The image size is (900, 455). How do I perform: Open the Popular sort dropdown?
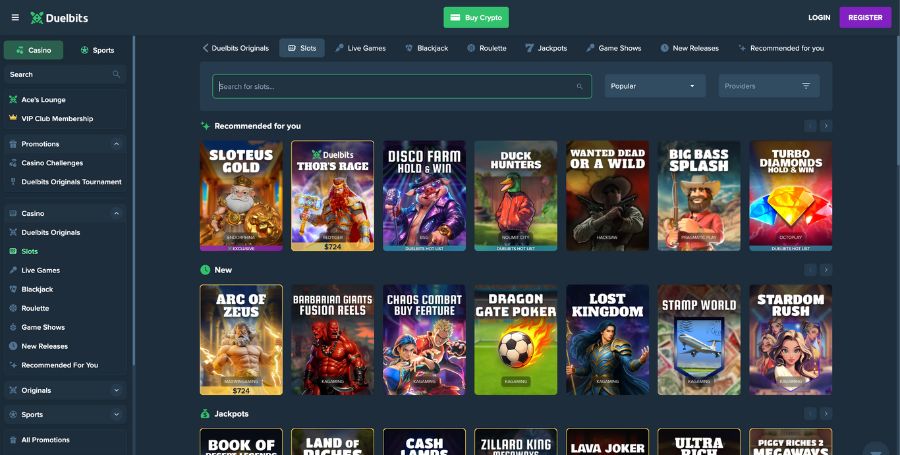pyautogui.click(x=655, y=86)
